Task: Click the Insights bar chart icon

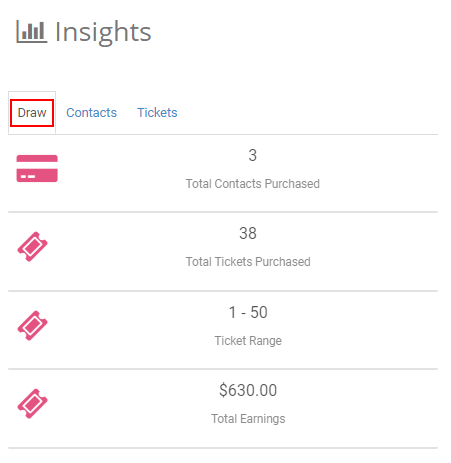Action: click(32, 32)
